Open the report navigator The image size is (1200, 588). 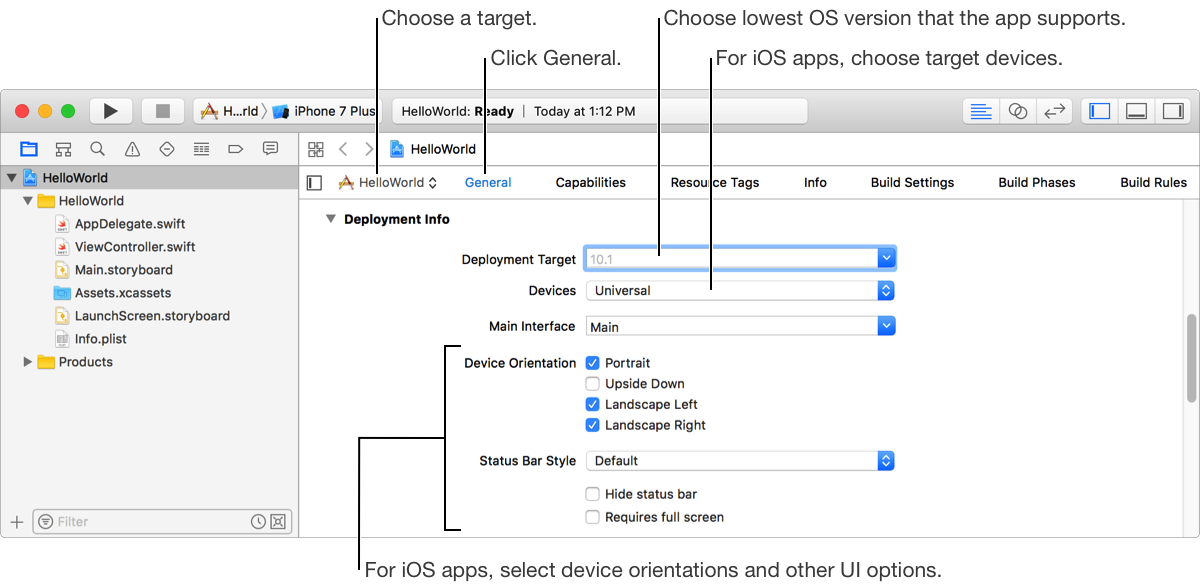[x=270, y=149]
